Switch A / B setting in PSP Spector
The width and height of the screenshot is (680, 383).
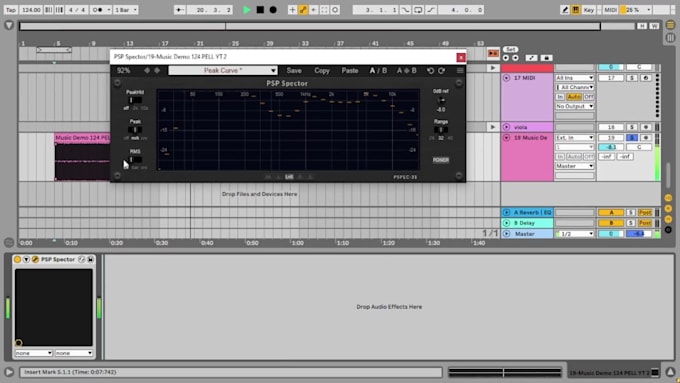378,70
